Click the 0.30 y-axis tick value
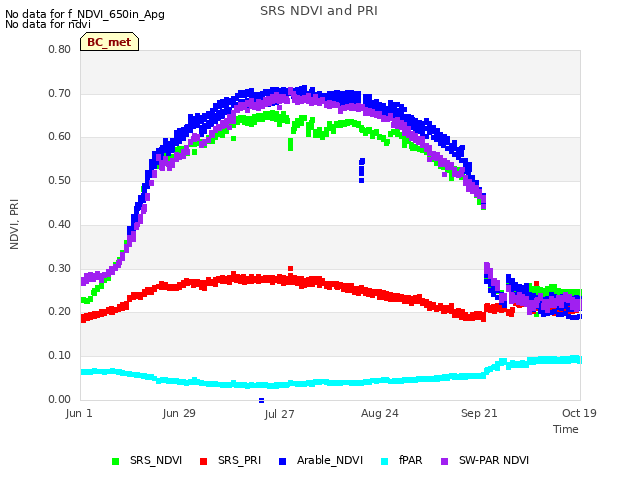The width and height of the screenshot is (640, 480). 59,269
